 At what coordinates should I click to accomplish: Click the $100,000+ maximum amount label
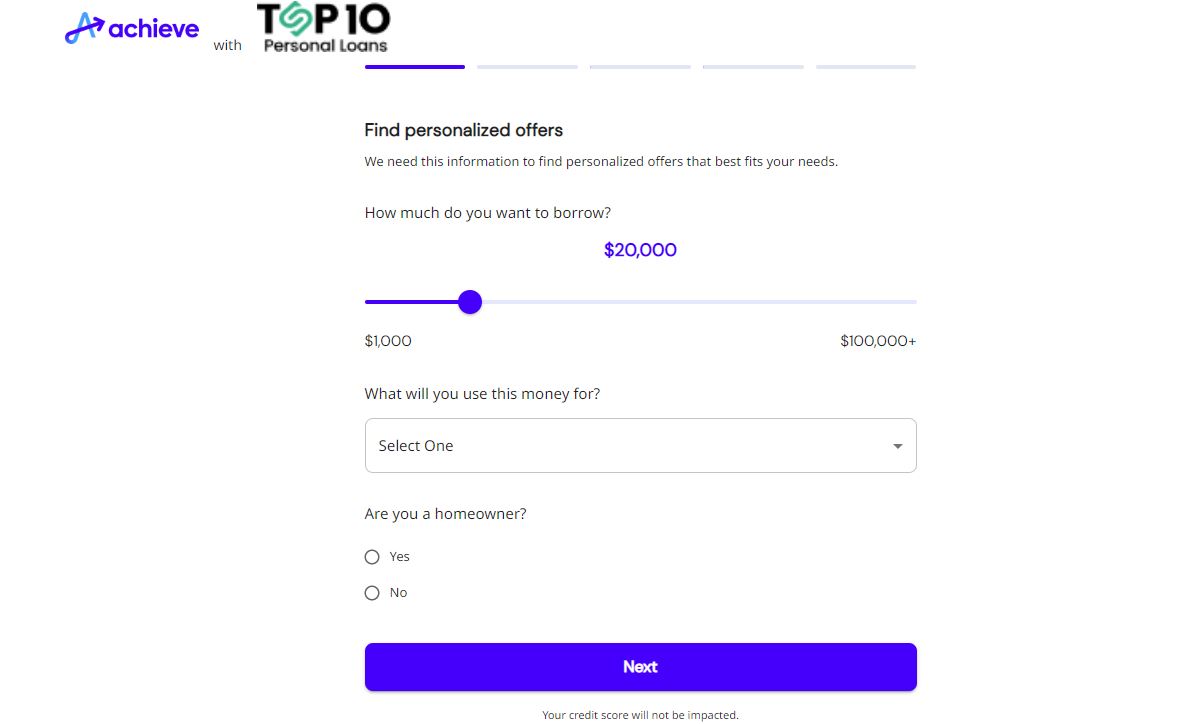click(x=877, y=341)
